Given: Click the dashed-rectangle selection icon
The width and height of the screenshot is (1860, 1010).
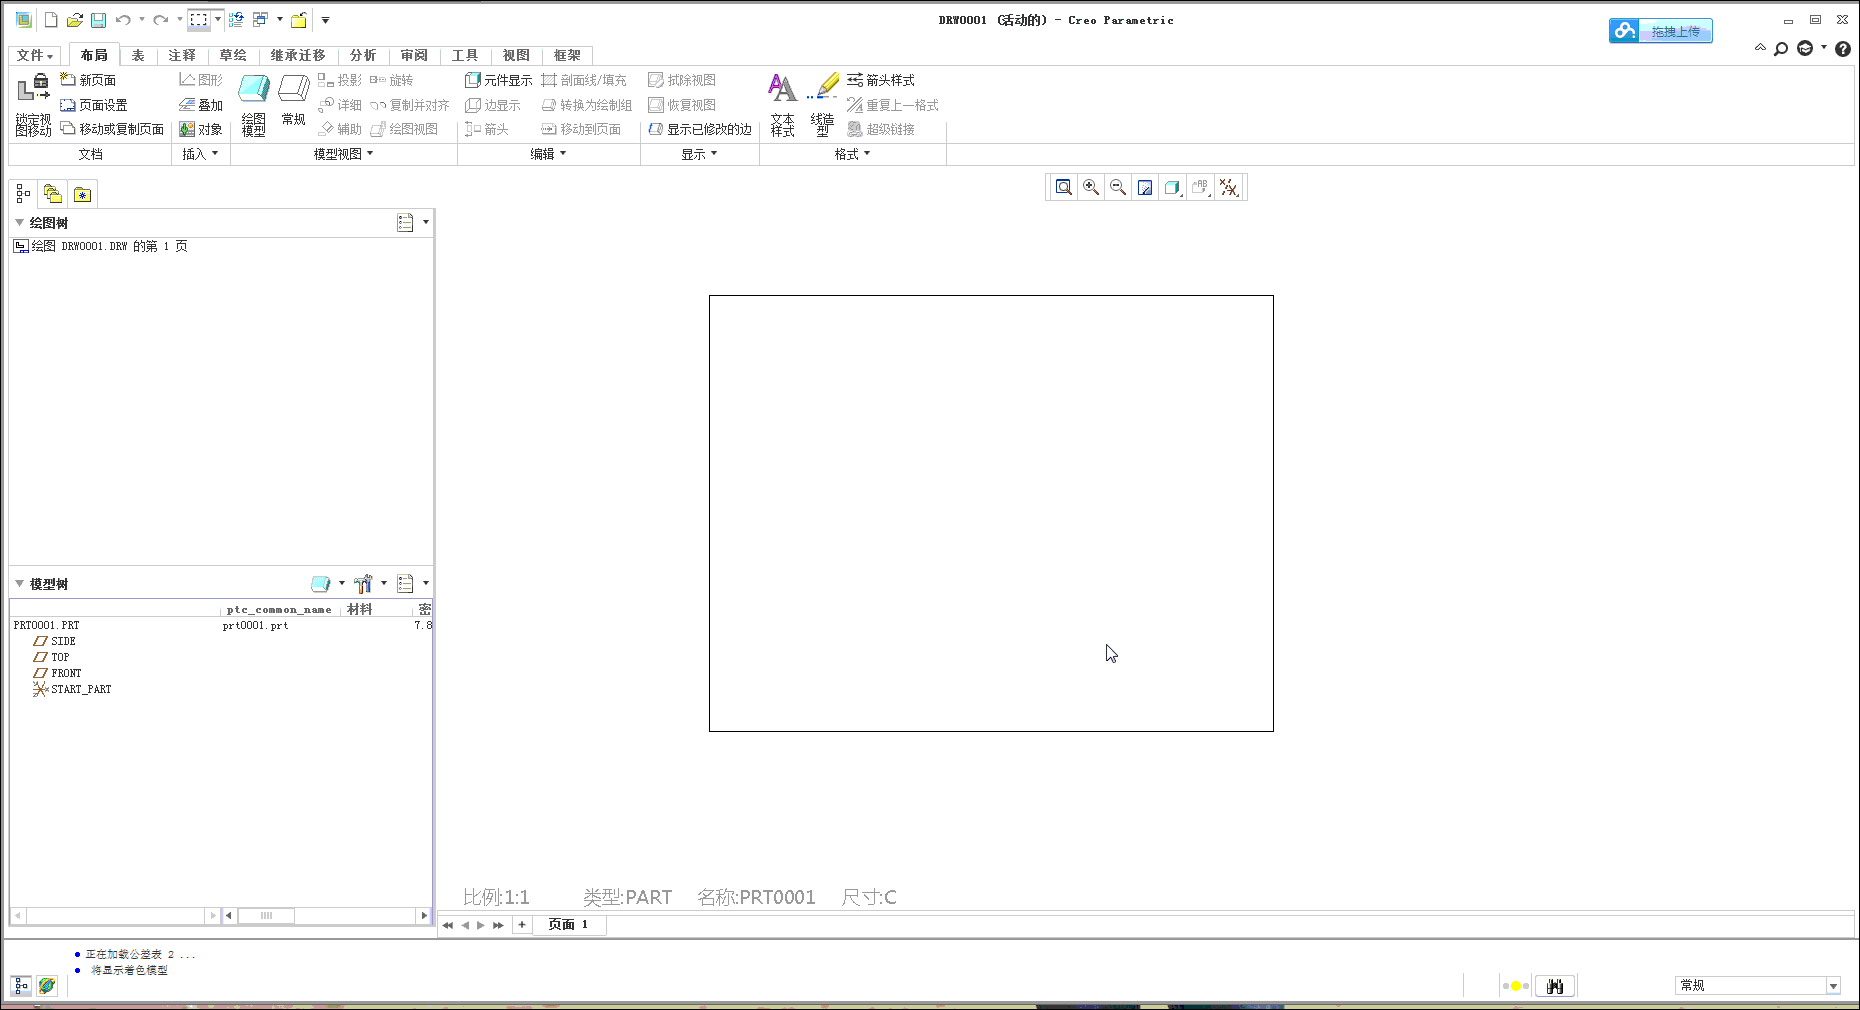Looking at the screenshot, I should click(x=199, y=20).
